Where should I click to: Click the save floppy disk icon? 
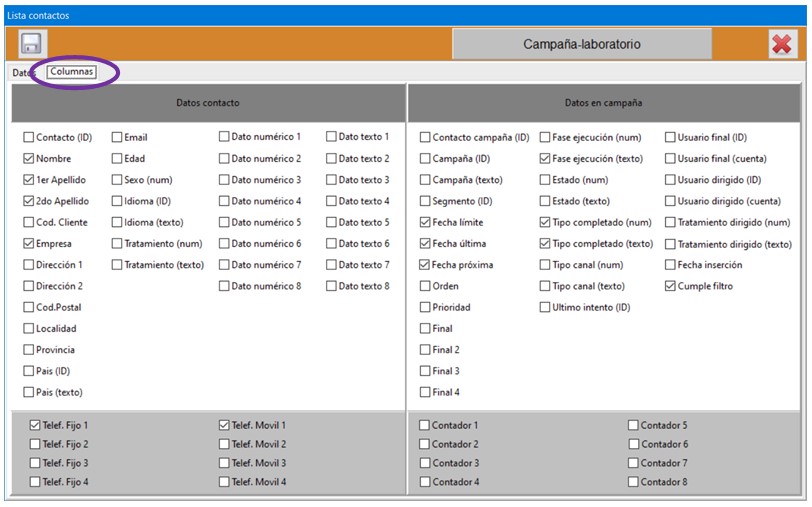pos(31,44)
